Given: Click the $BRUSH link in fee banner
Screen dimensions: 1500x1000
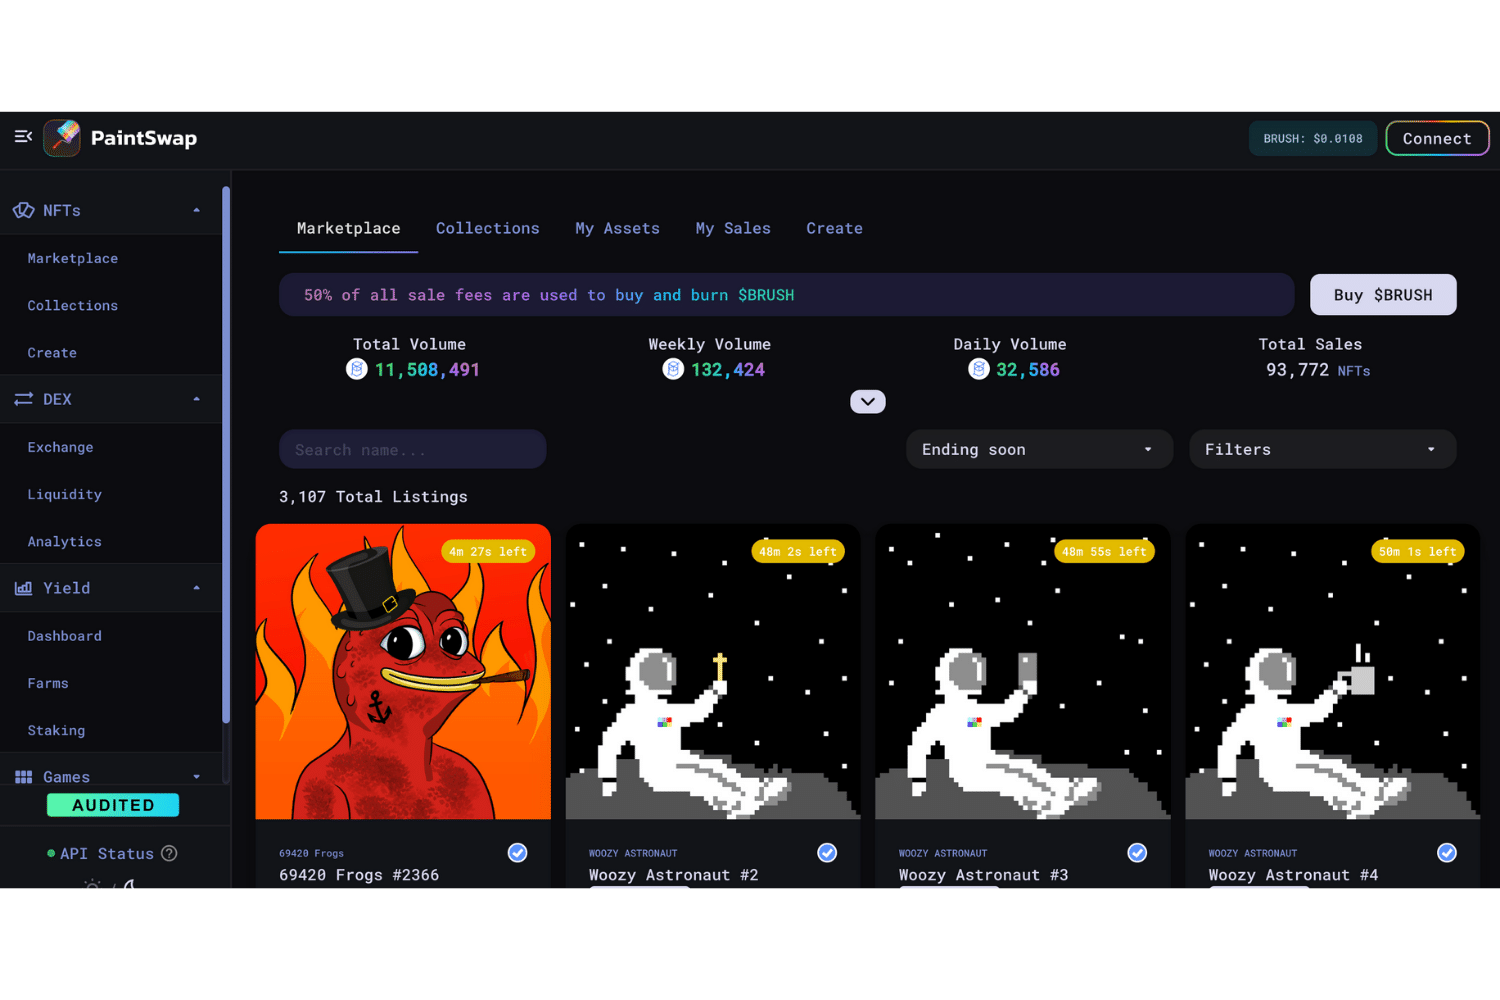Looking at the screenshot, I should click(766, 295).
